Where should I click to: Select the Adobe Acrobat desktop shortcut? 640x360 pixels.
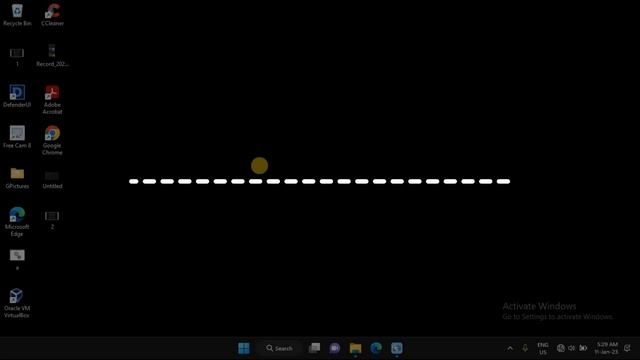pos(52,100)
